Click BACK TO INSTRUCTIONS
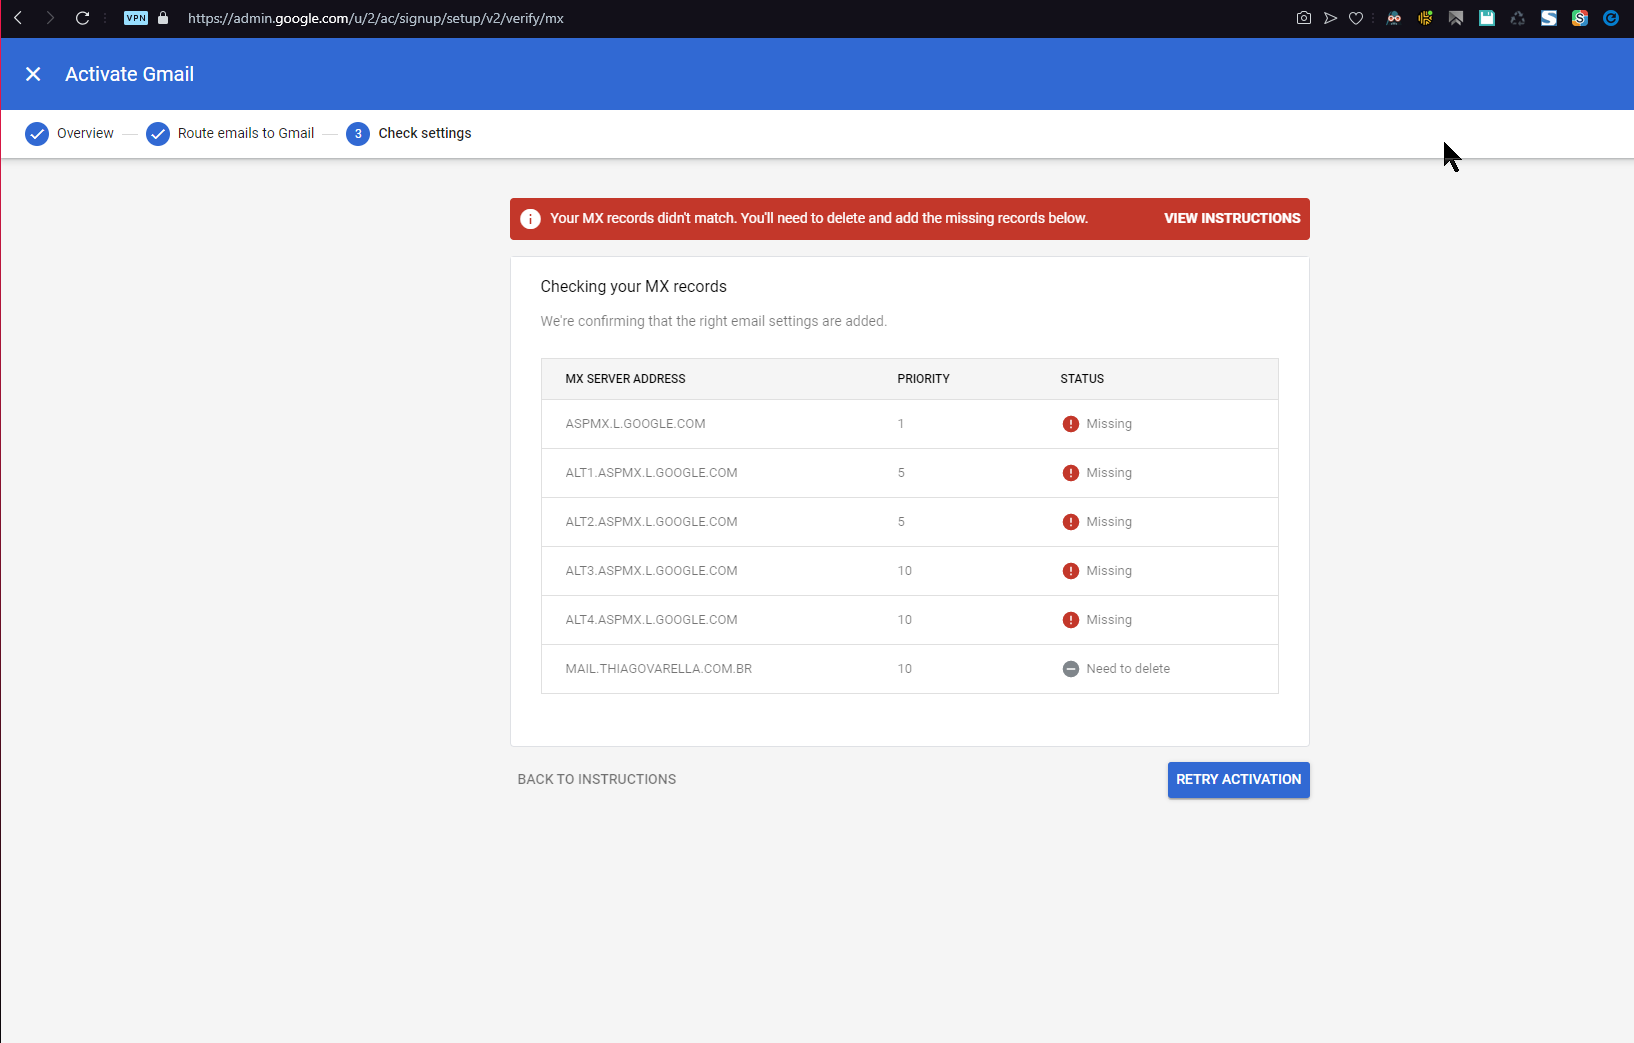1634x1043 pixels. pyautogui.click(x=597, y=780)
